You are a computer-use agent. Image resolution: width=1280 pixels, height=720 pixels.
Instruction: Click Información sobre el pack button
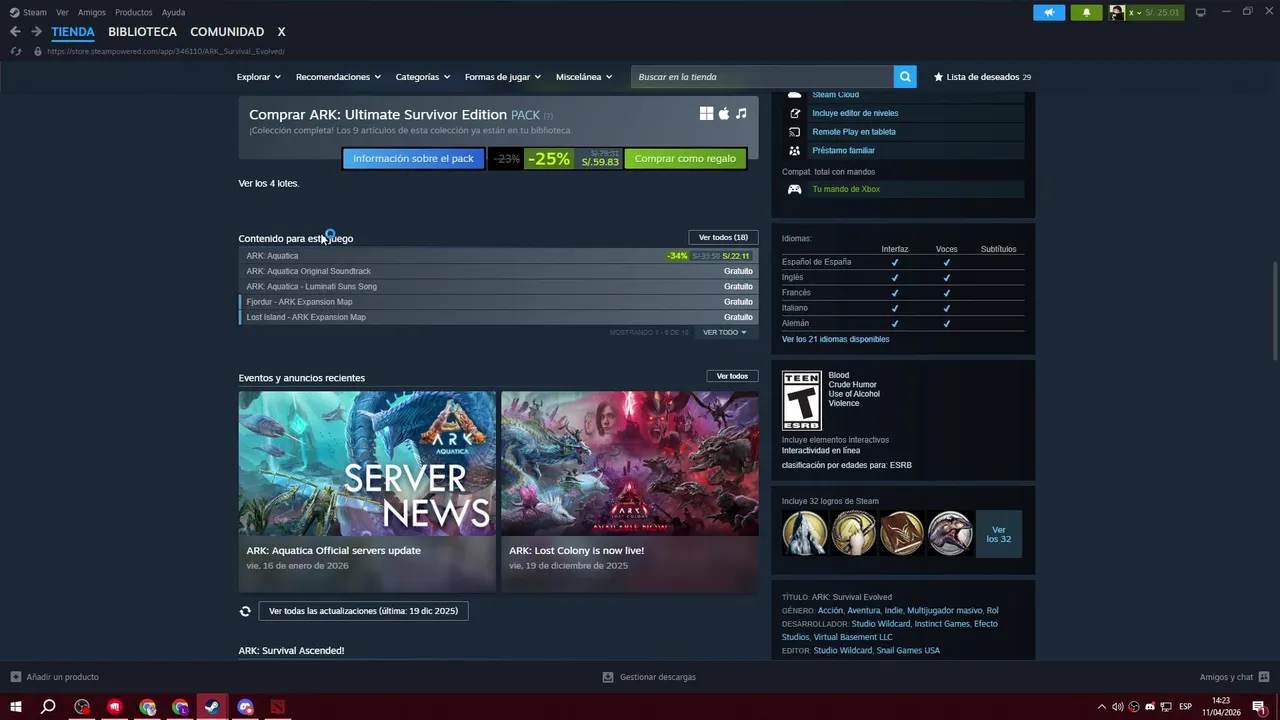413,158
